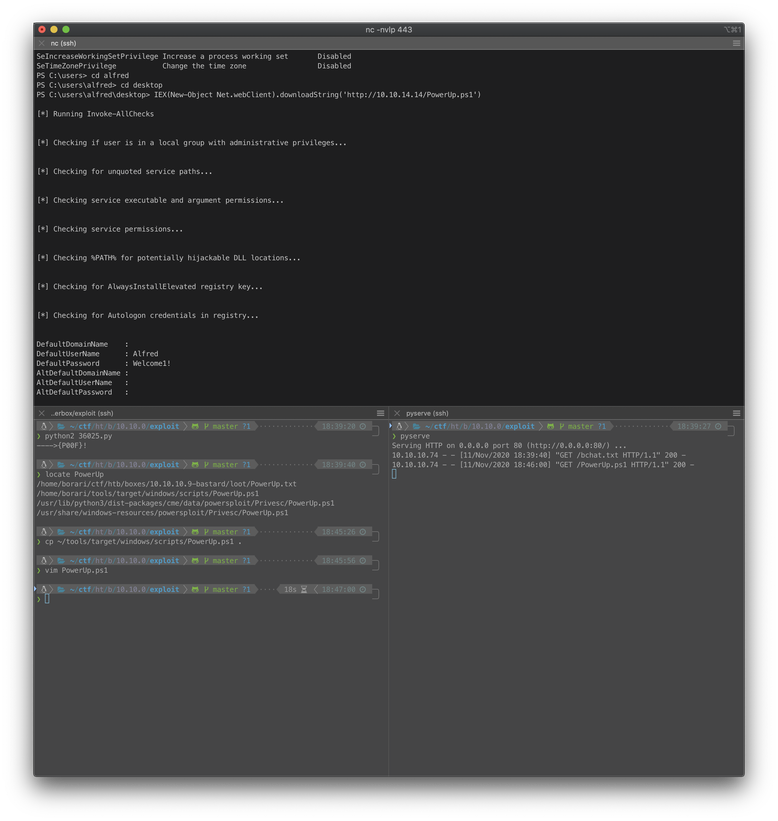Click the cursor at the exploit pane's last prompt

47,598
